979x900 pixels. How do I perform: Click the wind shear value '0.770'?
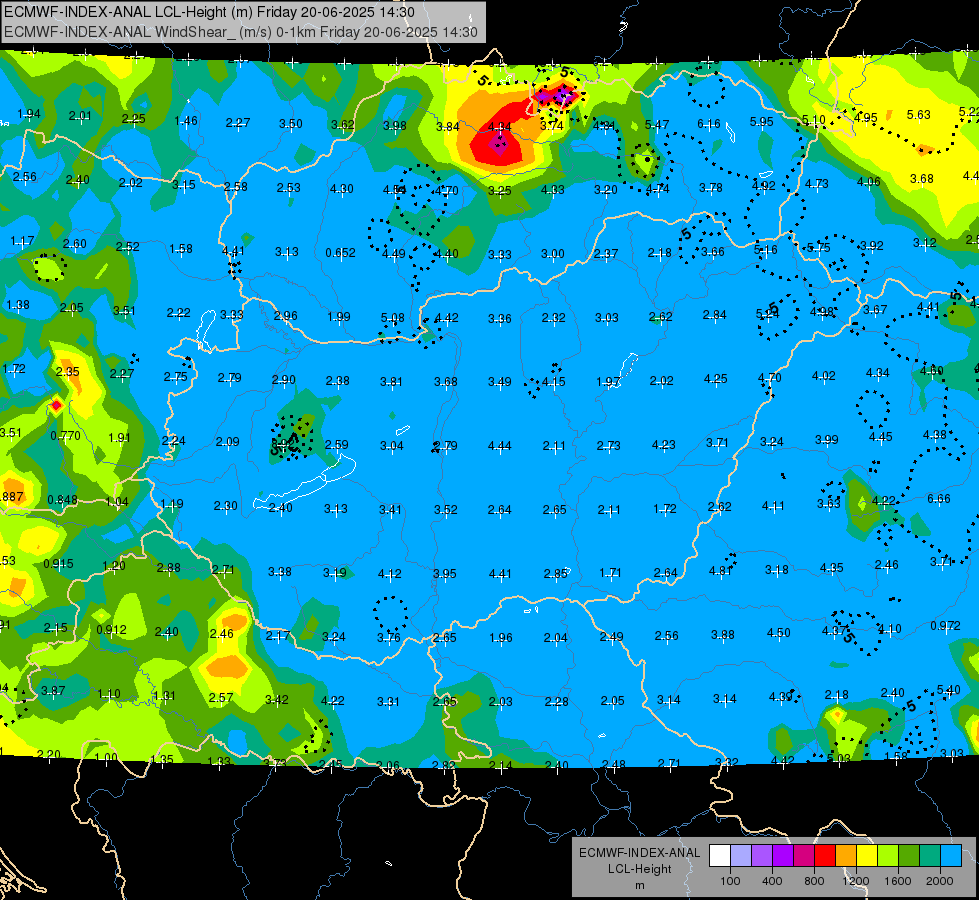[x=66, y=435]
